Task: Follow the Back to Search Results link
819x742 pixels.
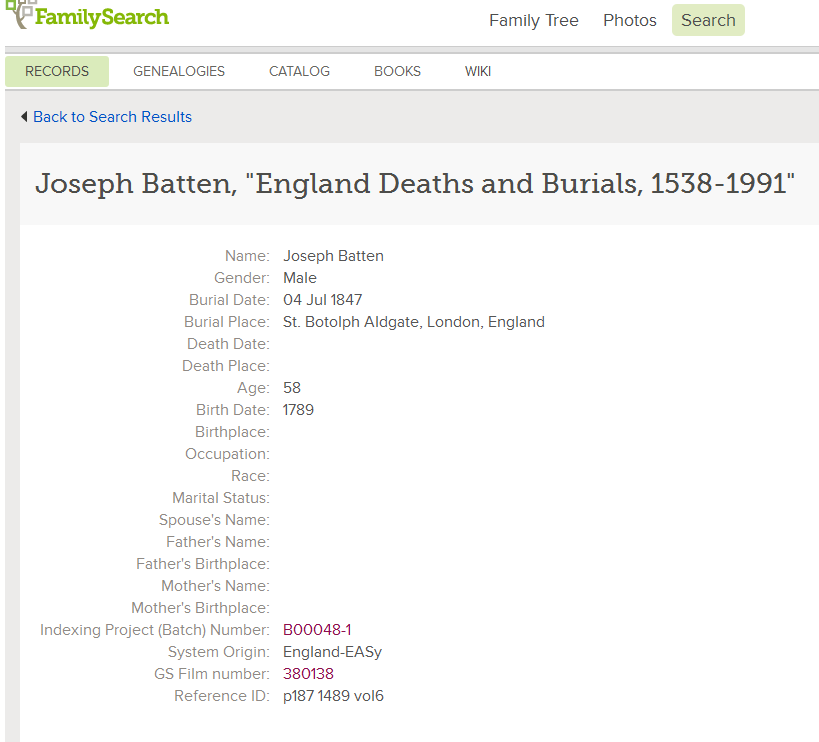Action: (x=112, y=116)
